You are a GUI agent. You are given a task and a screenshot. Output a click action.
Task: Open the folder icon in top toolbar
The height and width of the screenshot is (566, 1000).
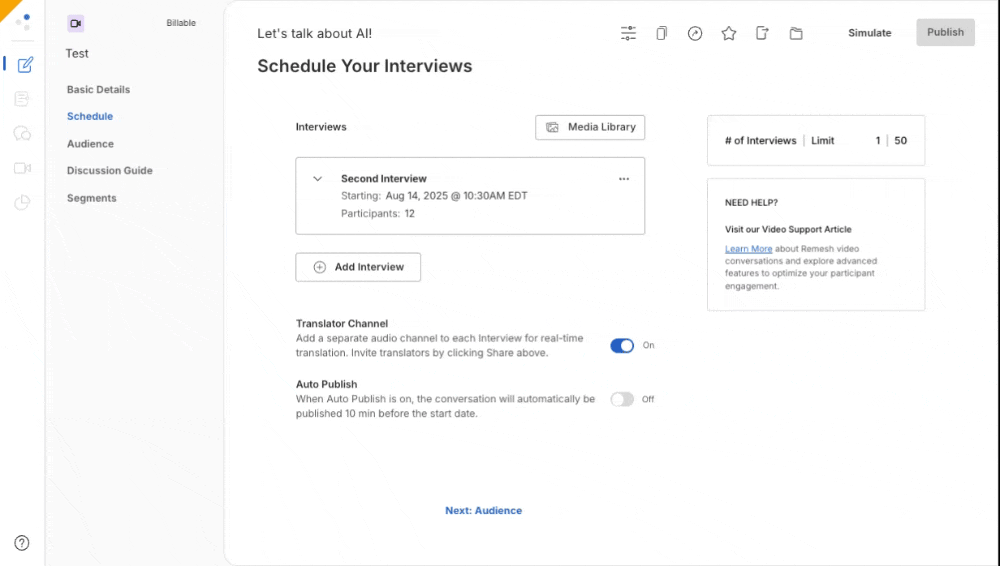[796, 33]
